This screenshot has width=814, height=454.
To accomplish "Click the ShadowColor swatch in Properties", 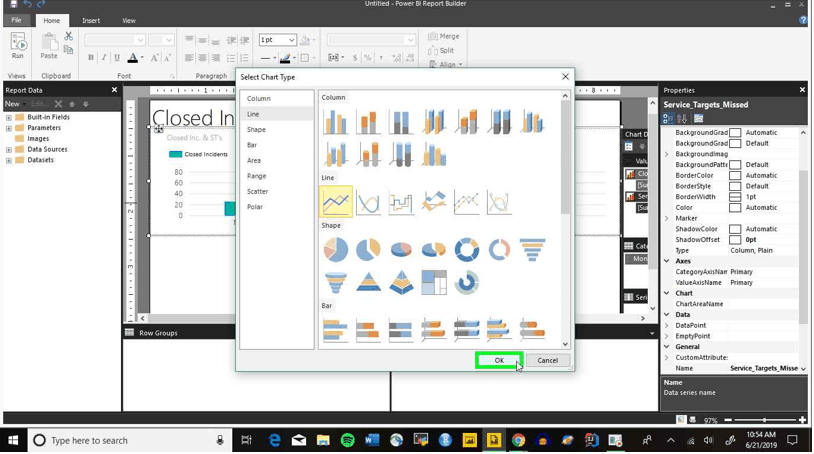I will tap(735, 229).
